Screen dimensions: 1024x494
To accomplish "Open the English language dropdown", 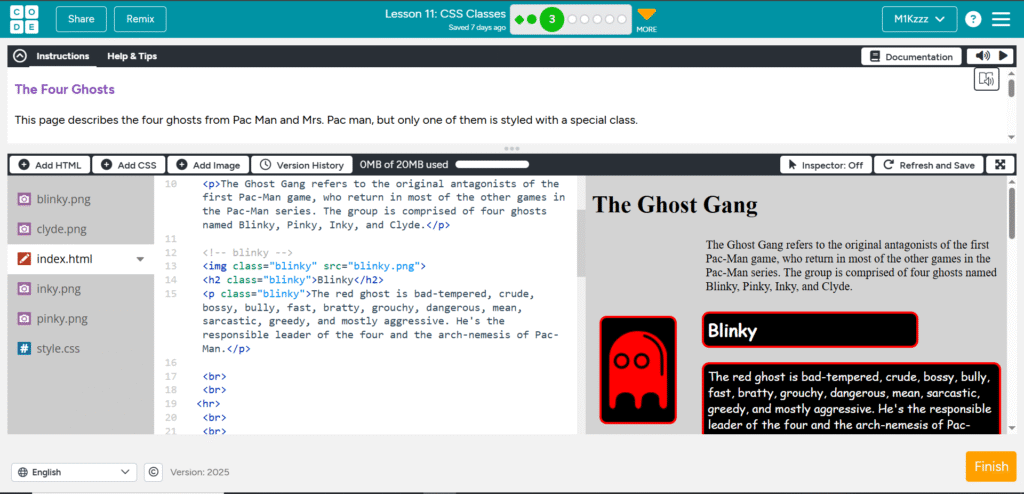I will tap(74, 472).
